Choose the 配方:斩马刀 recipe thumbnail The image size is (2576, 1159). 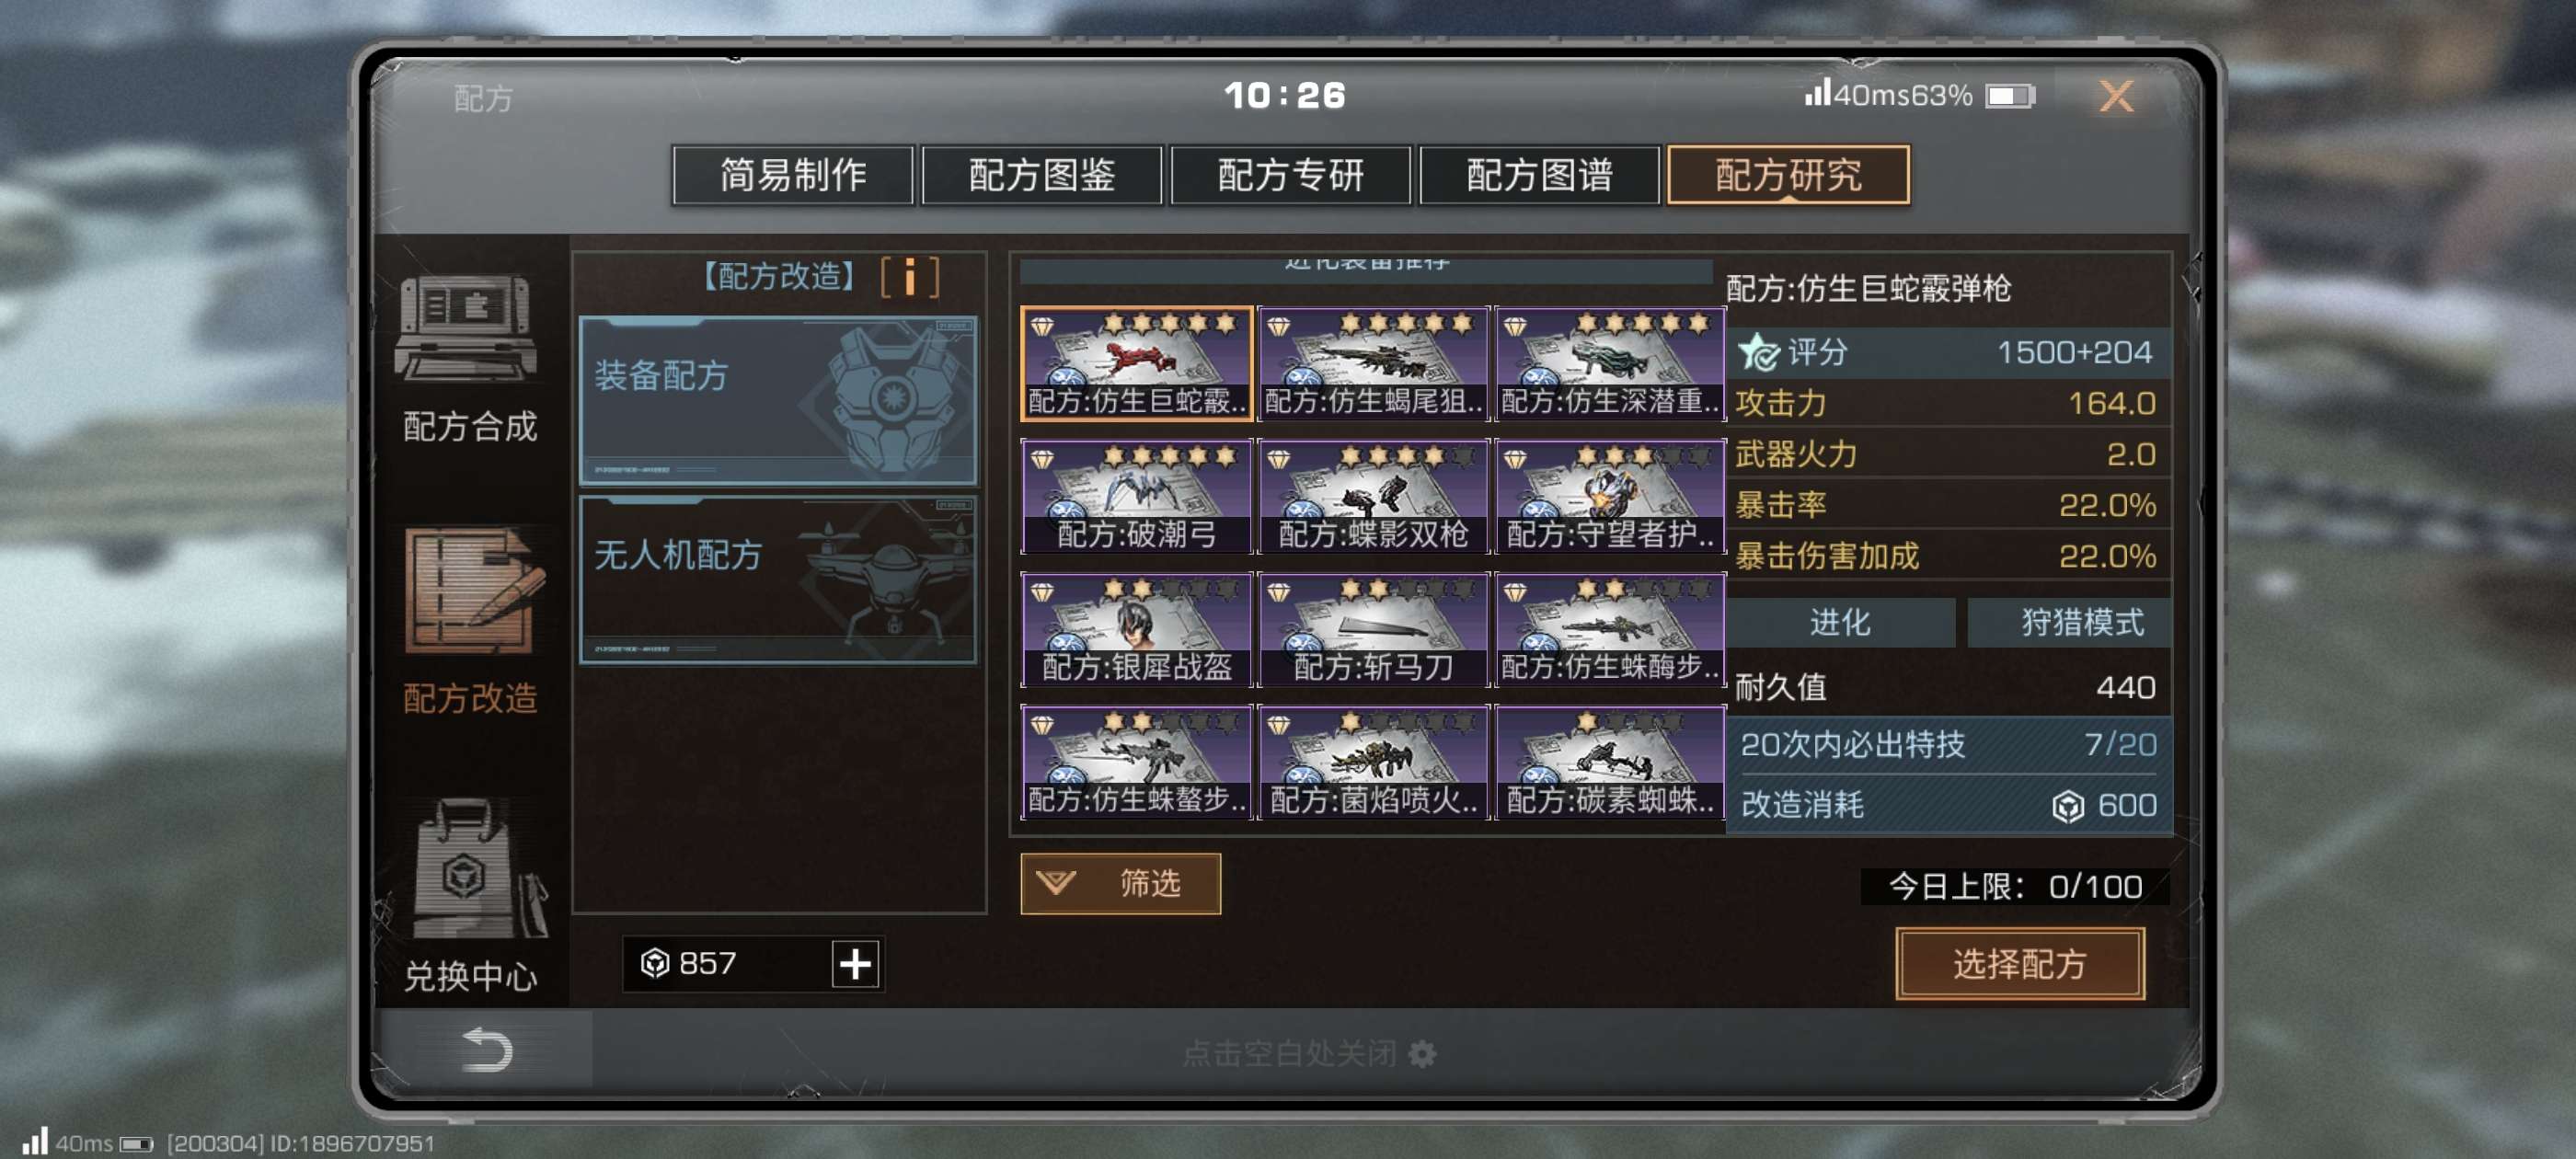click(1373, 629)
